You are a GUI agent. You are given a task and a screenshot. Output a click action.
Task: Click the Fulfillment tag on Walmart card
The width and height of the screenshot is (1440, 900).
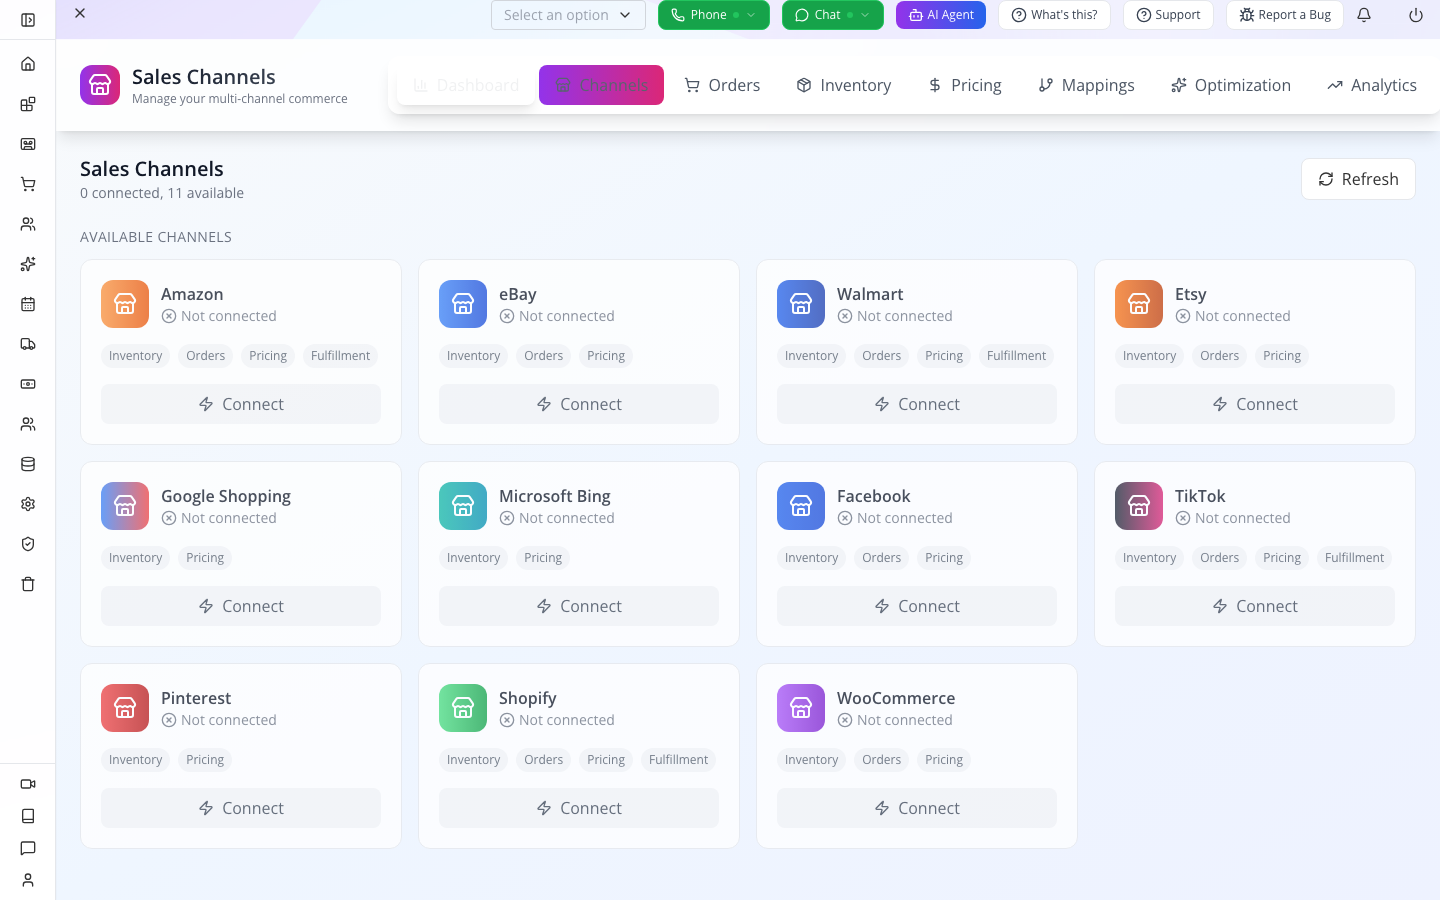click(x=1016, y=356)
